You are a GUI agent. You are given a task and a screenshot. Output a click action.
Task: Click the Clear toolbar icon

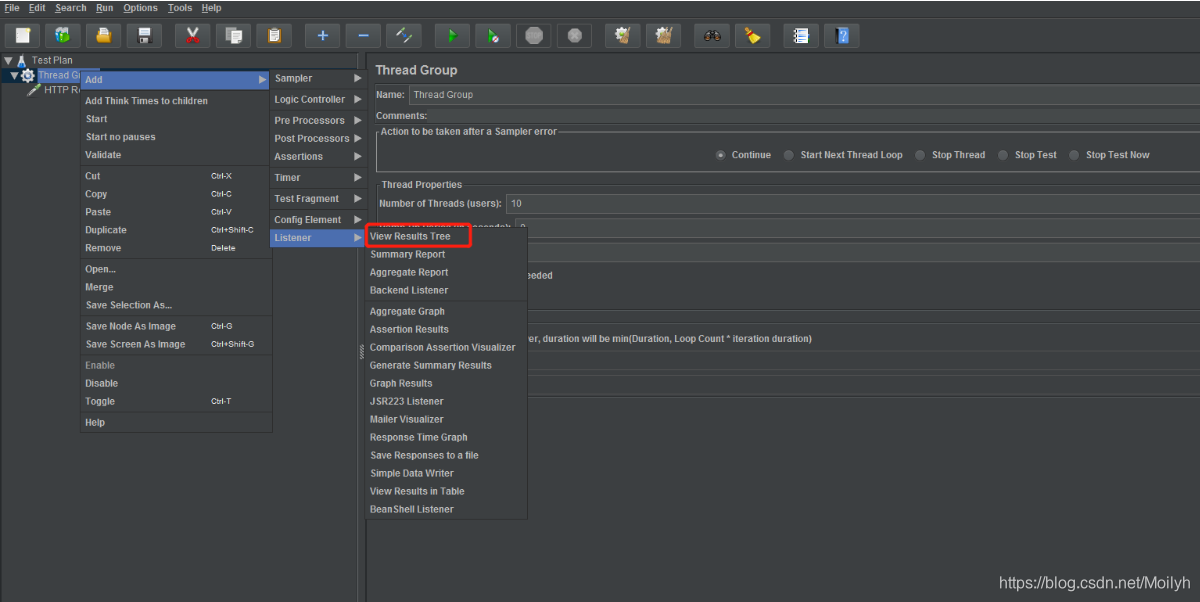pos(622,36)
